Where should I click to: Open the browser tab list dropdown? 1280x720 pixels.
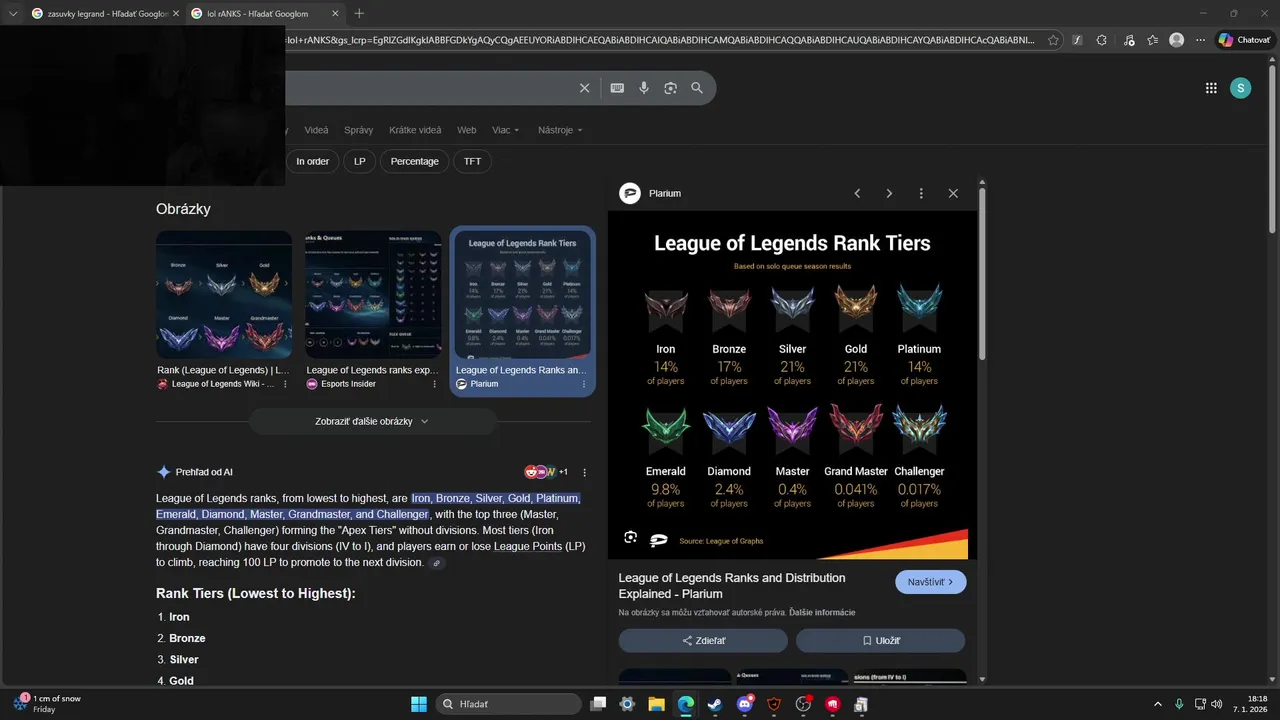pos(12,13)
